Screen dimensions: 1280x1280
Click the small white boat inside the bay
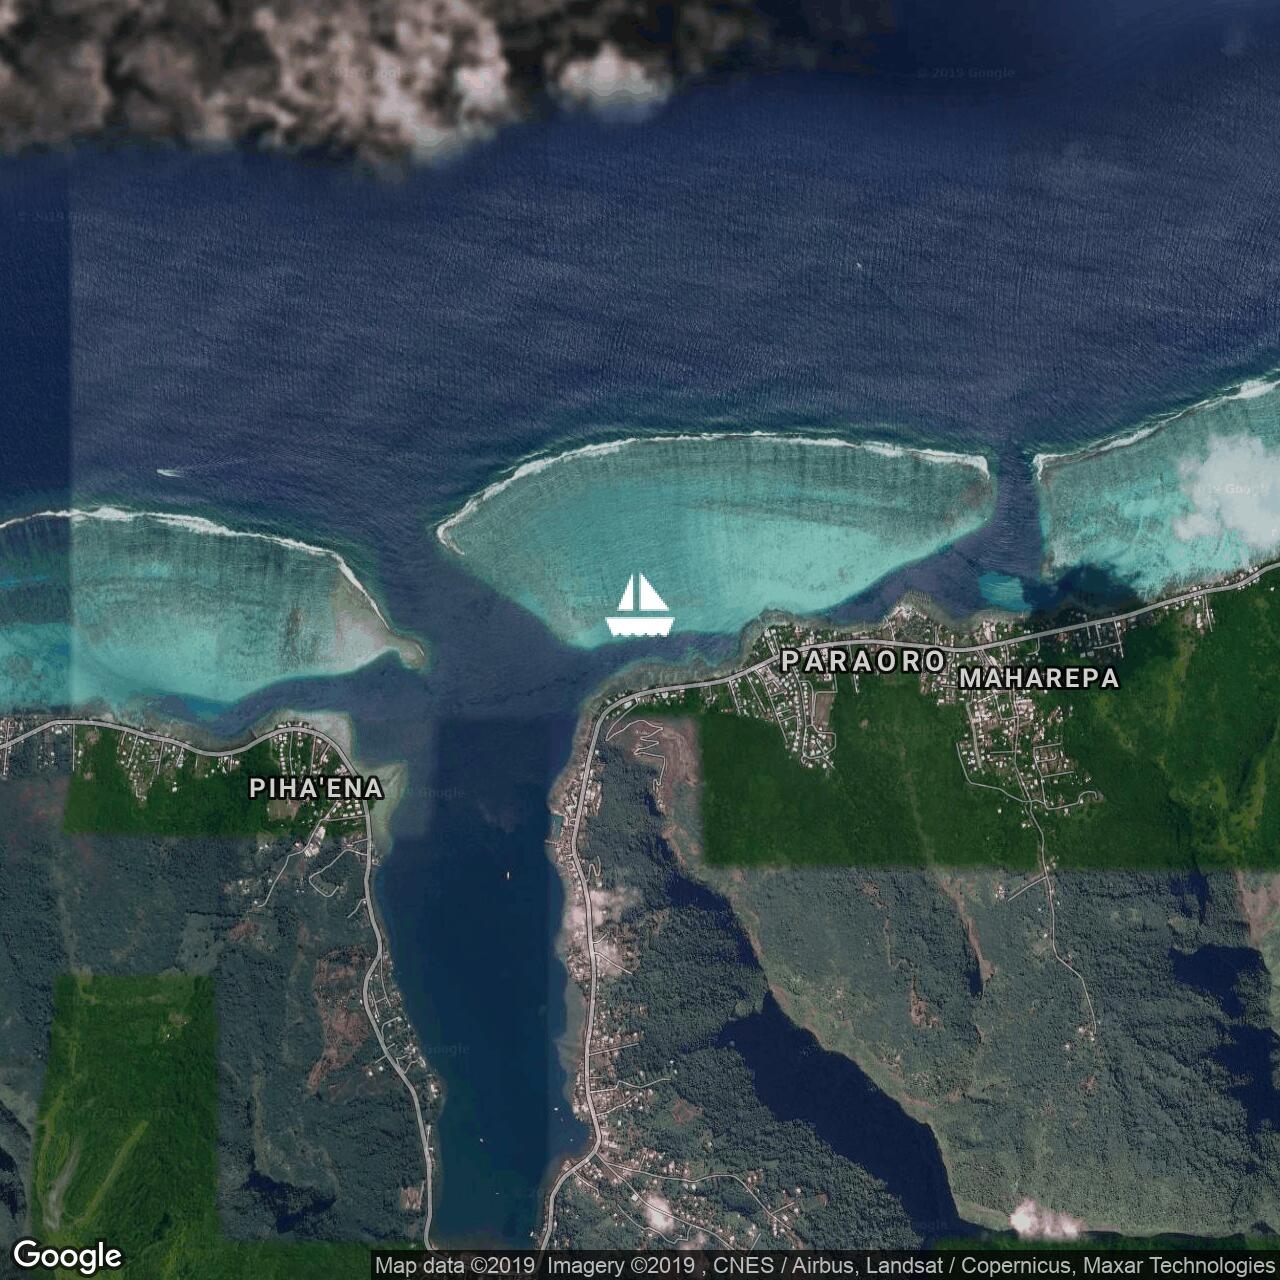pos(507,876)
